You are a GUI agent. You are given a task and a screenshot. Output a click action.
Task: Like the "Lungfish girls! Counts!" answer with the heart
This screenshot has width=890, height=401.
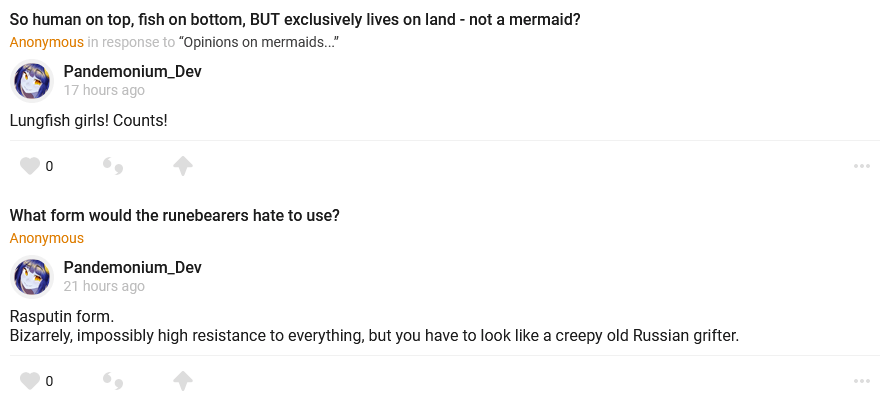[x=30, y=166]
